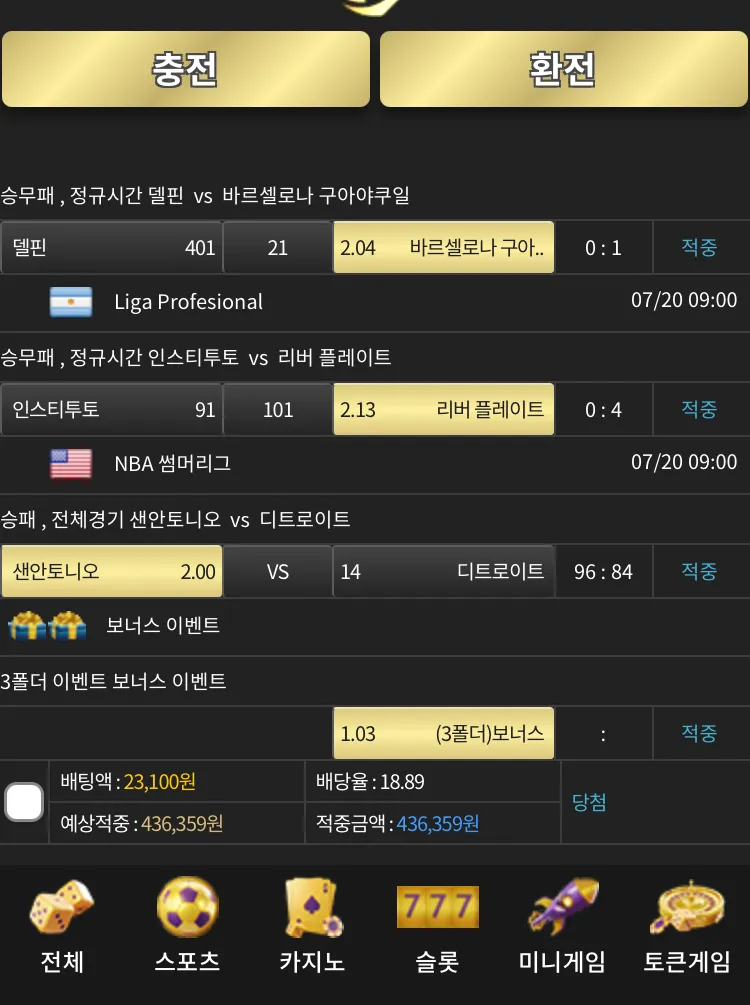Viewport: 750px width, 1005px height.
Task: Click the Argentina flag for Liga Profesional
Action: pos(71,302)
